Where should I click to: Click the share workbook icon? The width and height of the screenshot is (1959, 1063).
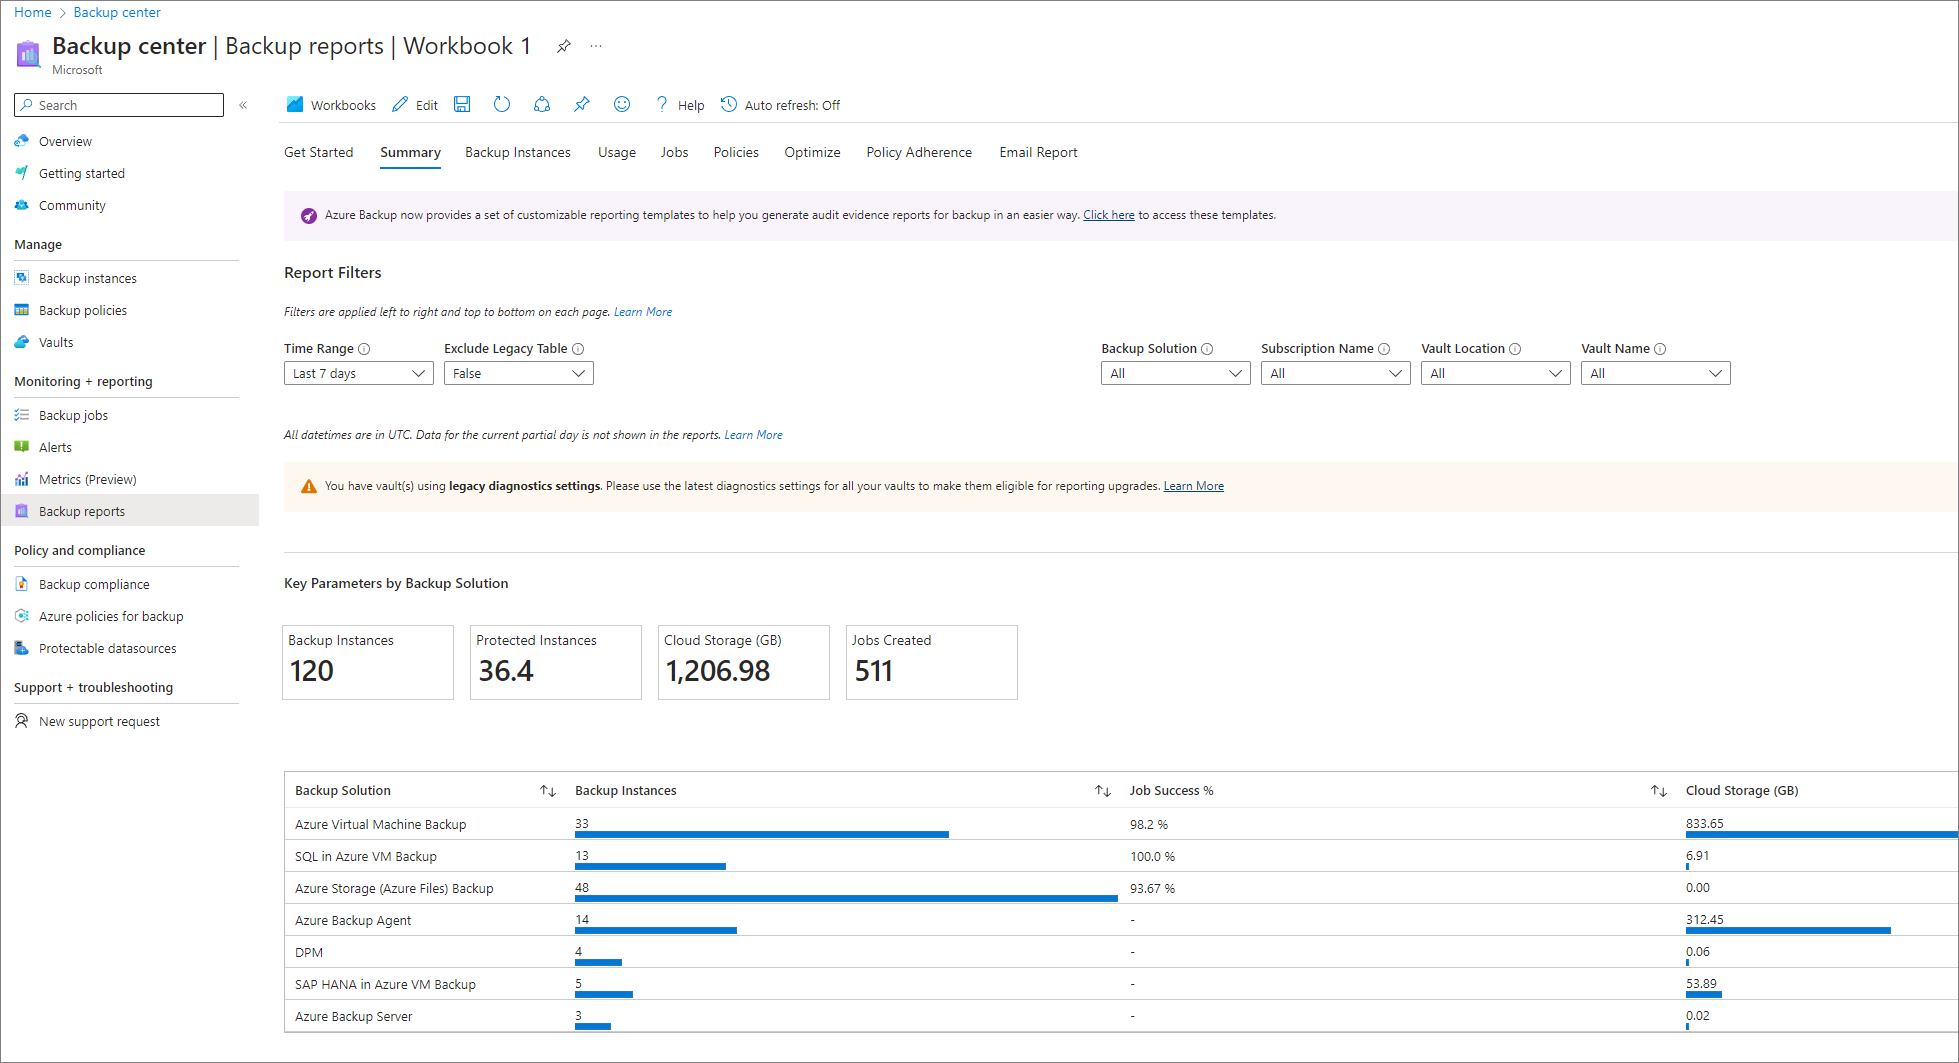click(x=542, y=105)
